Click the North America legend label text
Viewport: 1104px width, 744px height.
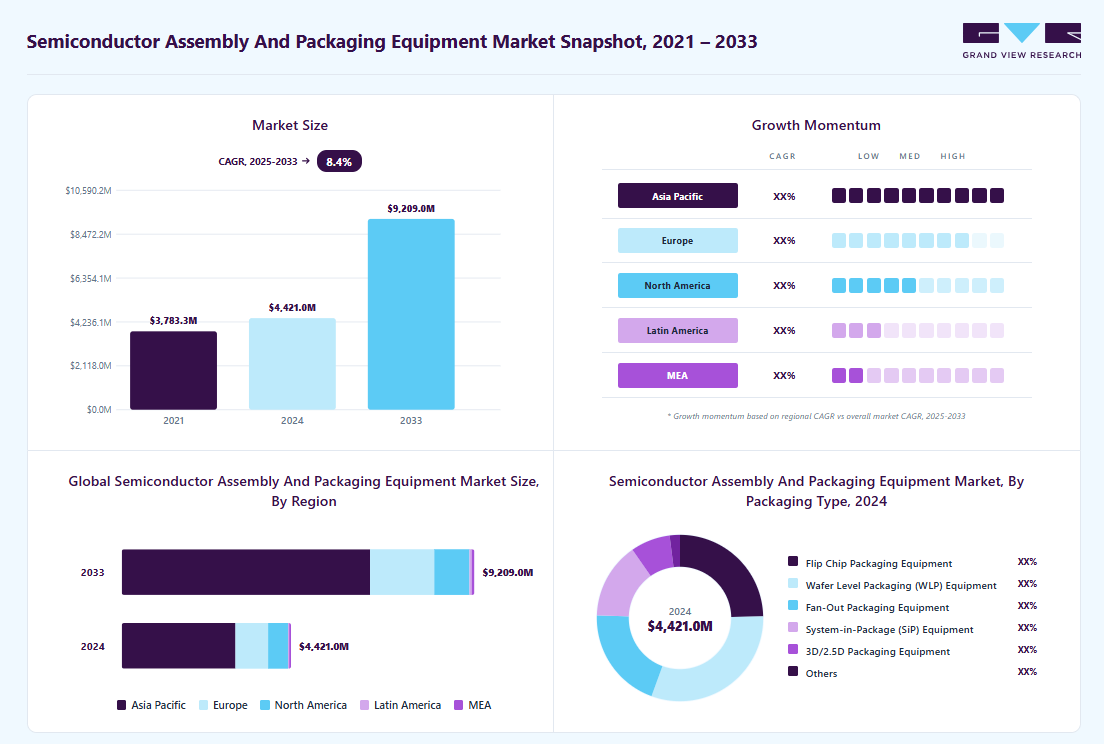[x=310, y=705]
